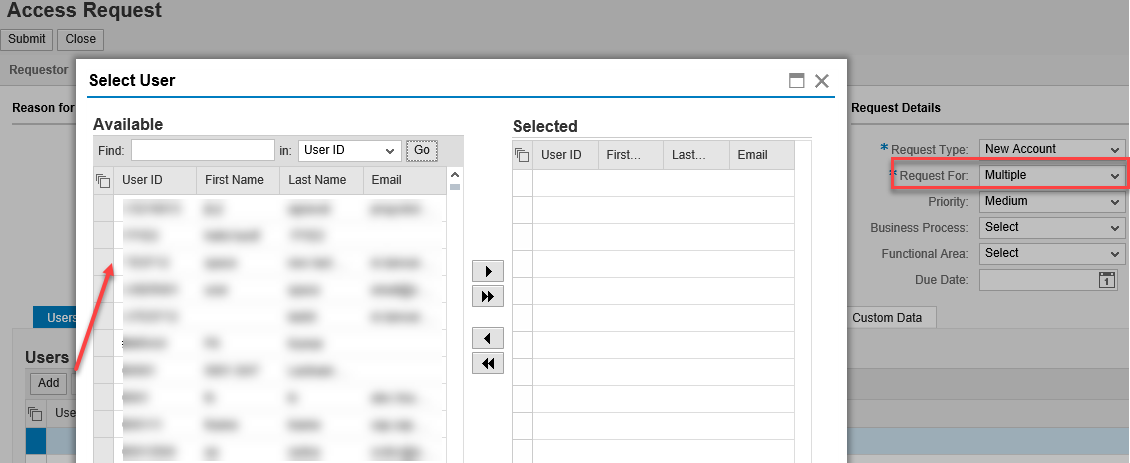Viewport: 1130px width, 463px height.
Task: Maximize the Select User dialog
Action: click(x=796, y=81)
